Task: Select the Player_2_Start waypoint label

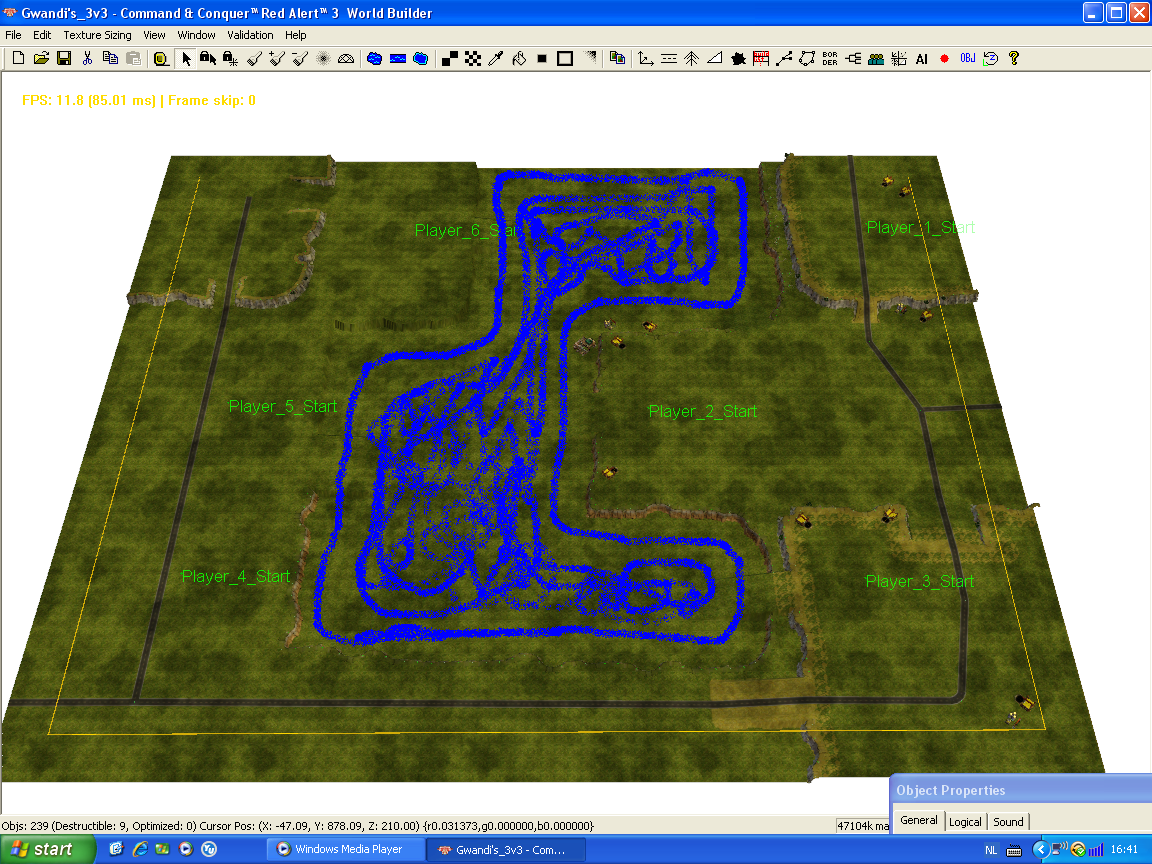Action: (702, 411)
